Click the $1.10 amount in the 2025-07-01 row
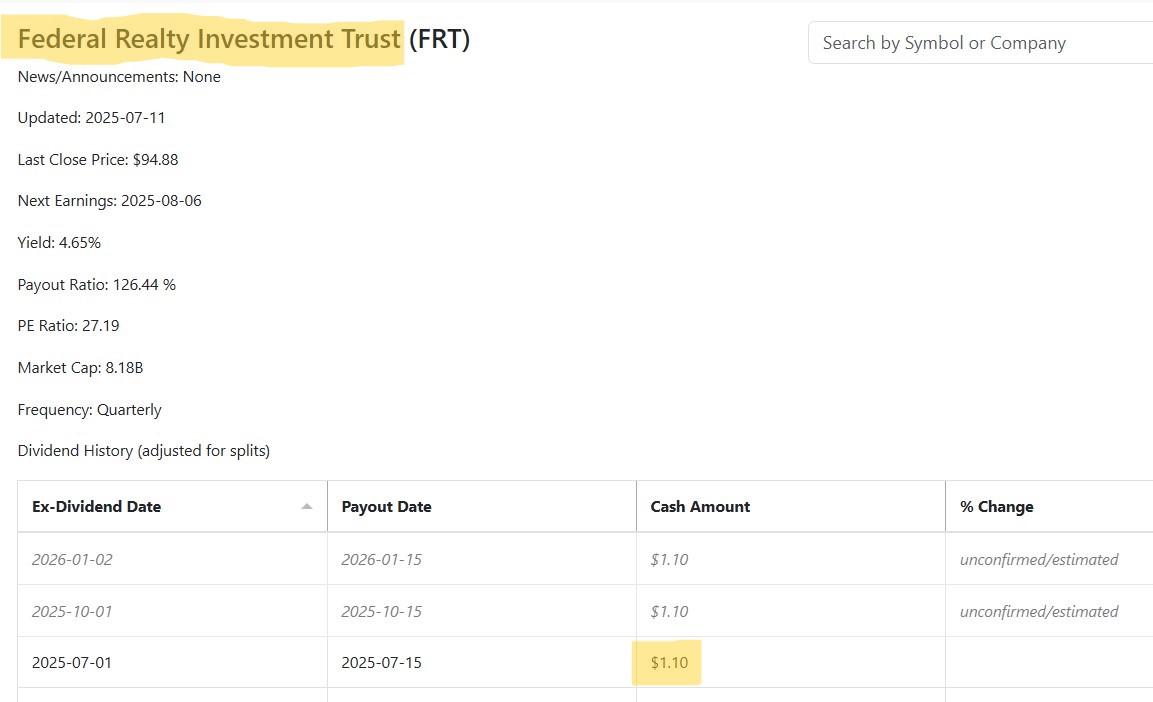The image size is (1153, 702). 669,662
